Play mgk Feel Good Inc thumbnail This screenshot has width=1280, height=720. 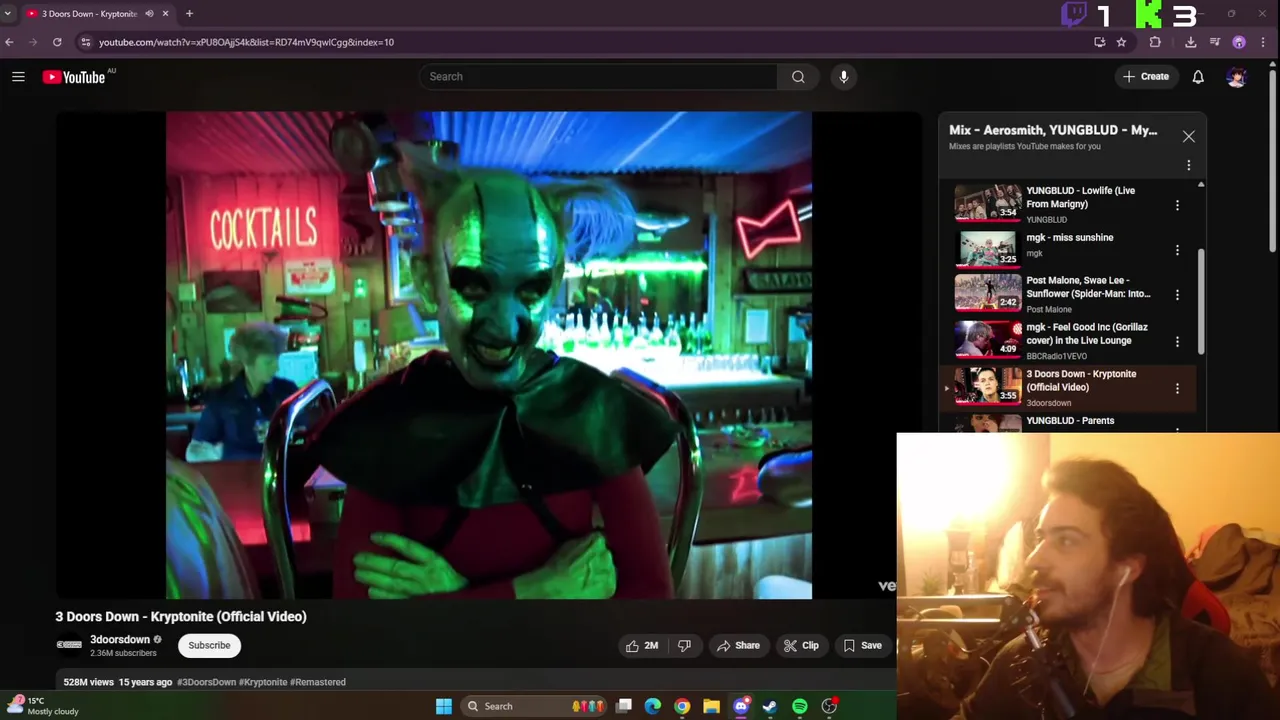click(988, 339)
